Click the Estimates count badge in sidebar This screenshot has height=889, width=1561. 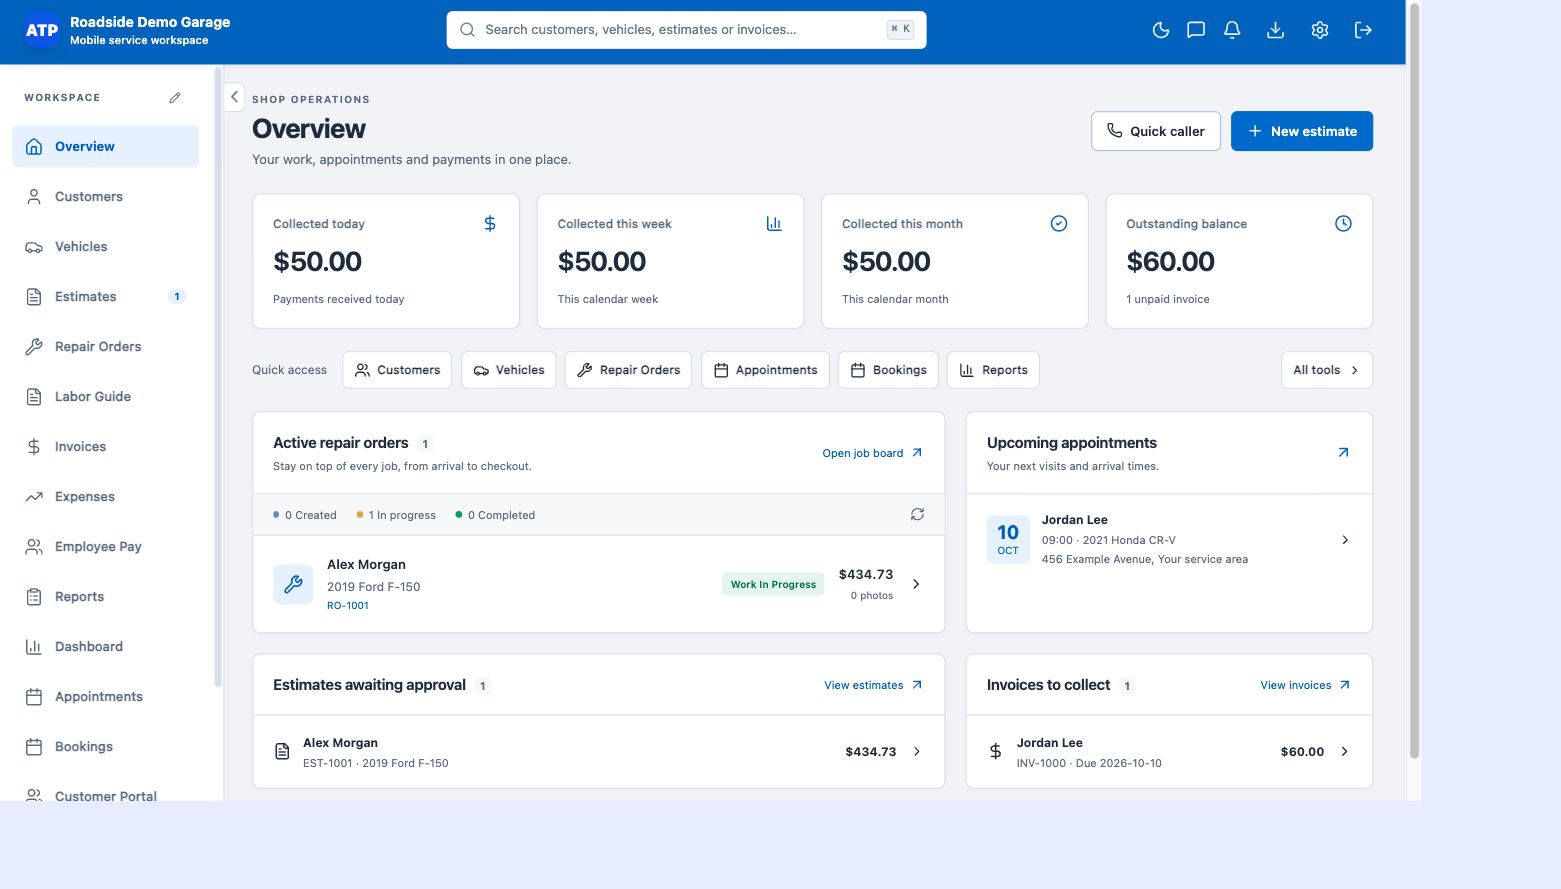177,296
